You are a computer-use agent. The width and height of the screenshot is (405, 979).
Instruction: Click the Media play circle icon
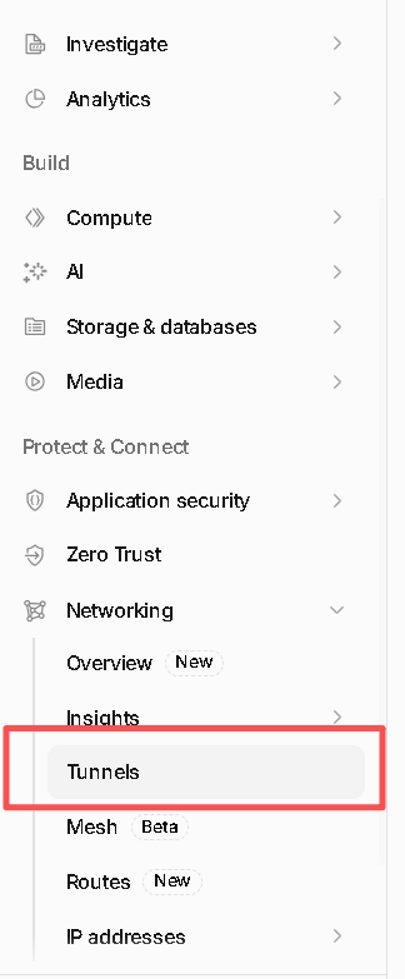[34, 381]
